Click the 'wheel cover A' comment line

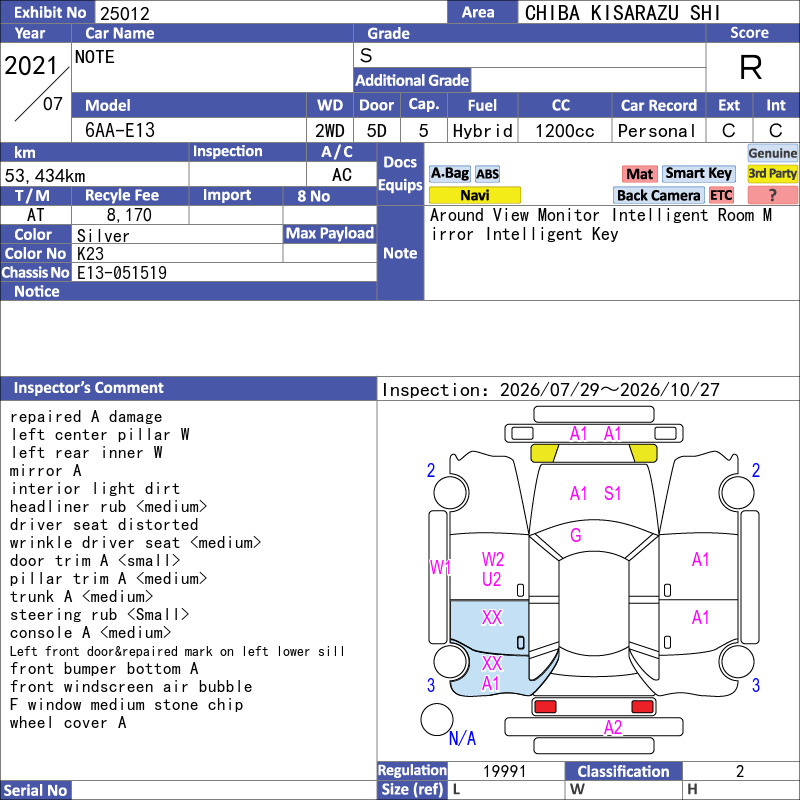68,722
